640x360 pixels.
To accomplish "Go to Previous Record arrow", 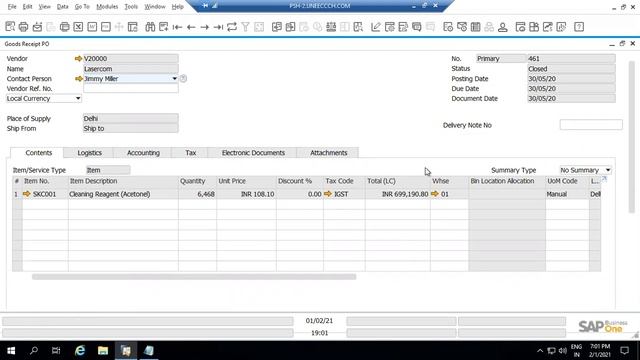I will [191, 27].
